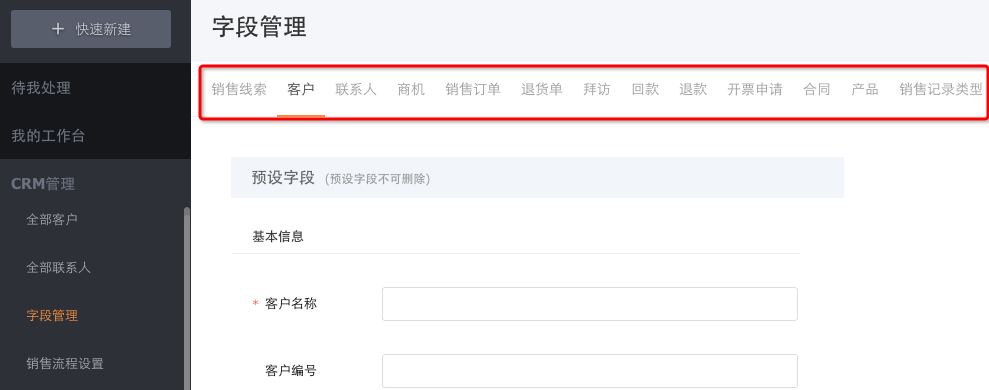Select the 合同 tab
The height and width of the screenshot is (390, 989).
pyautogui.click(x=817, y=90)
